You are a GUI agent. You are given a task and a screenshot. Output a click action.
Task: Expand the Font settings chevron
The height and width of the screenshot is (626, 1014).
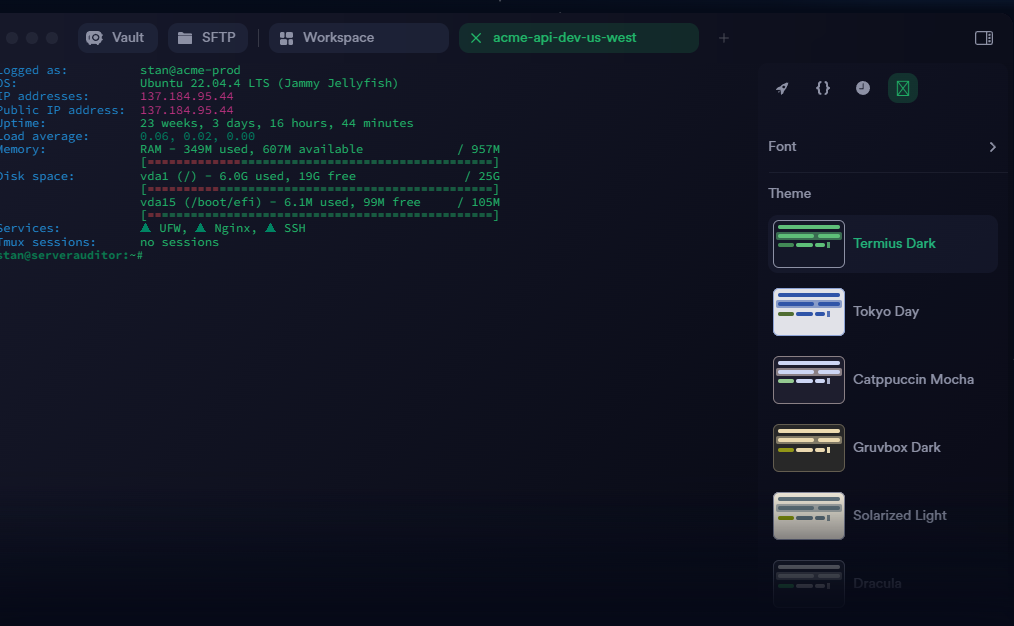click(993, 147)
